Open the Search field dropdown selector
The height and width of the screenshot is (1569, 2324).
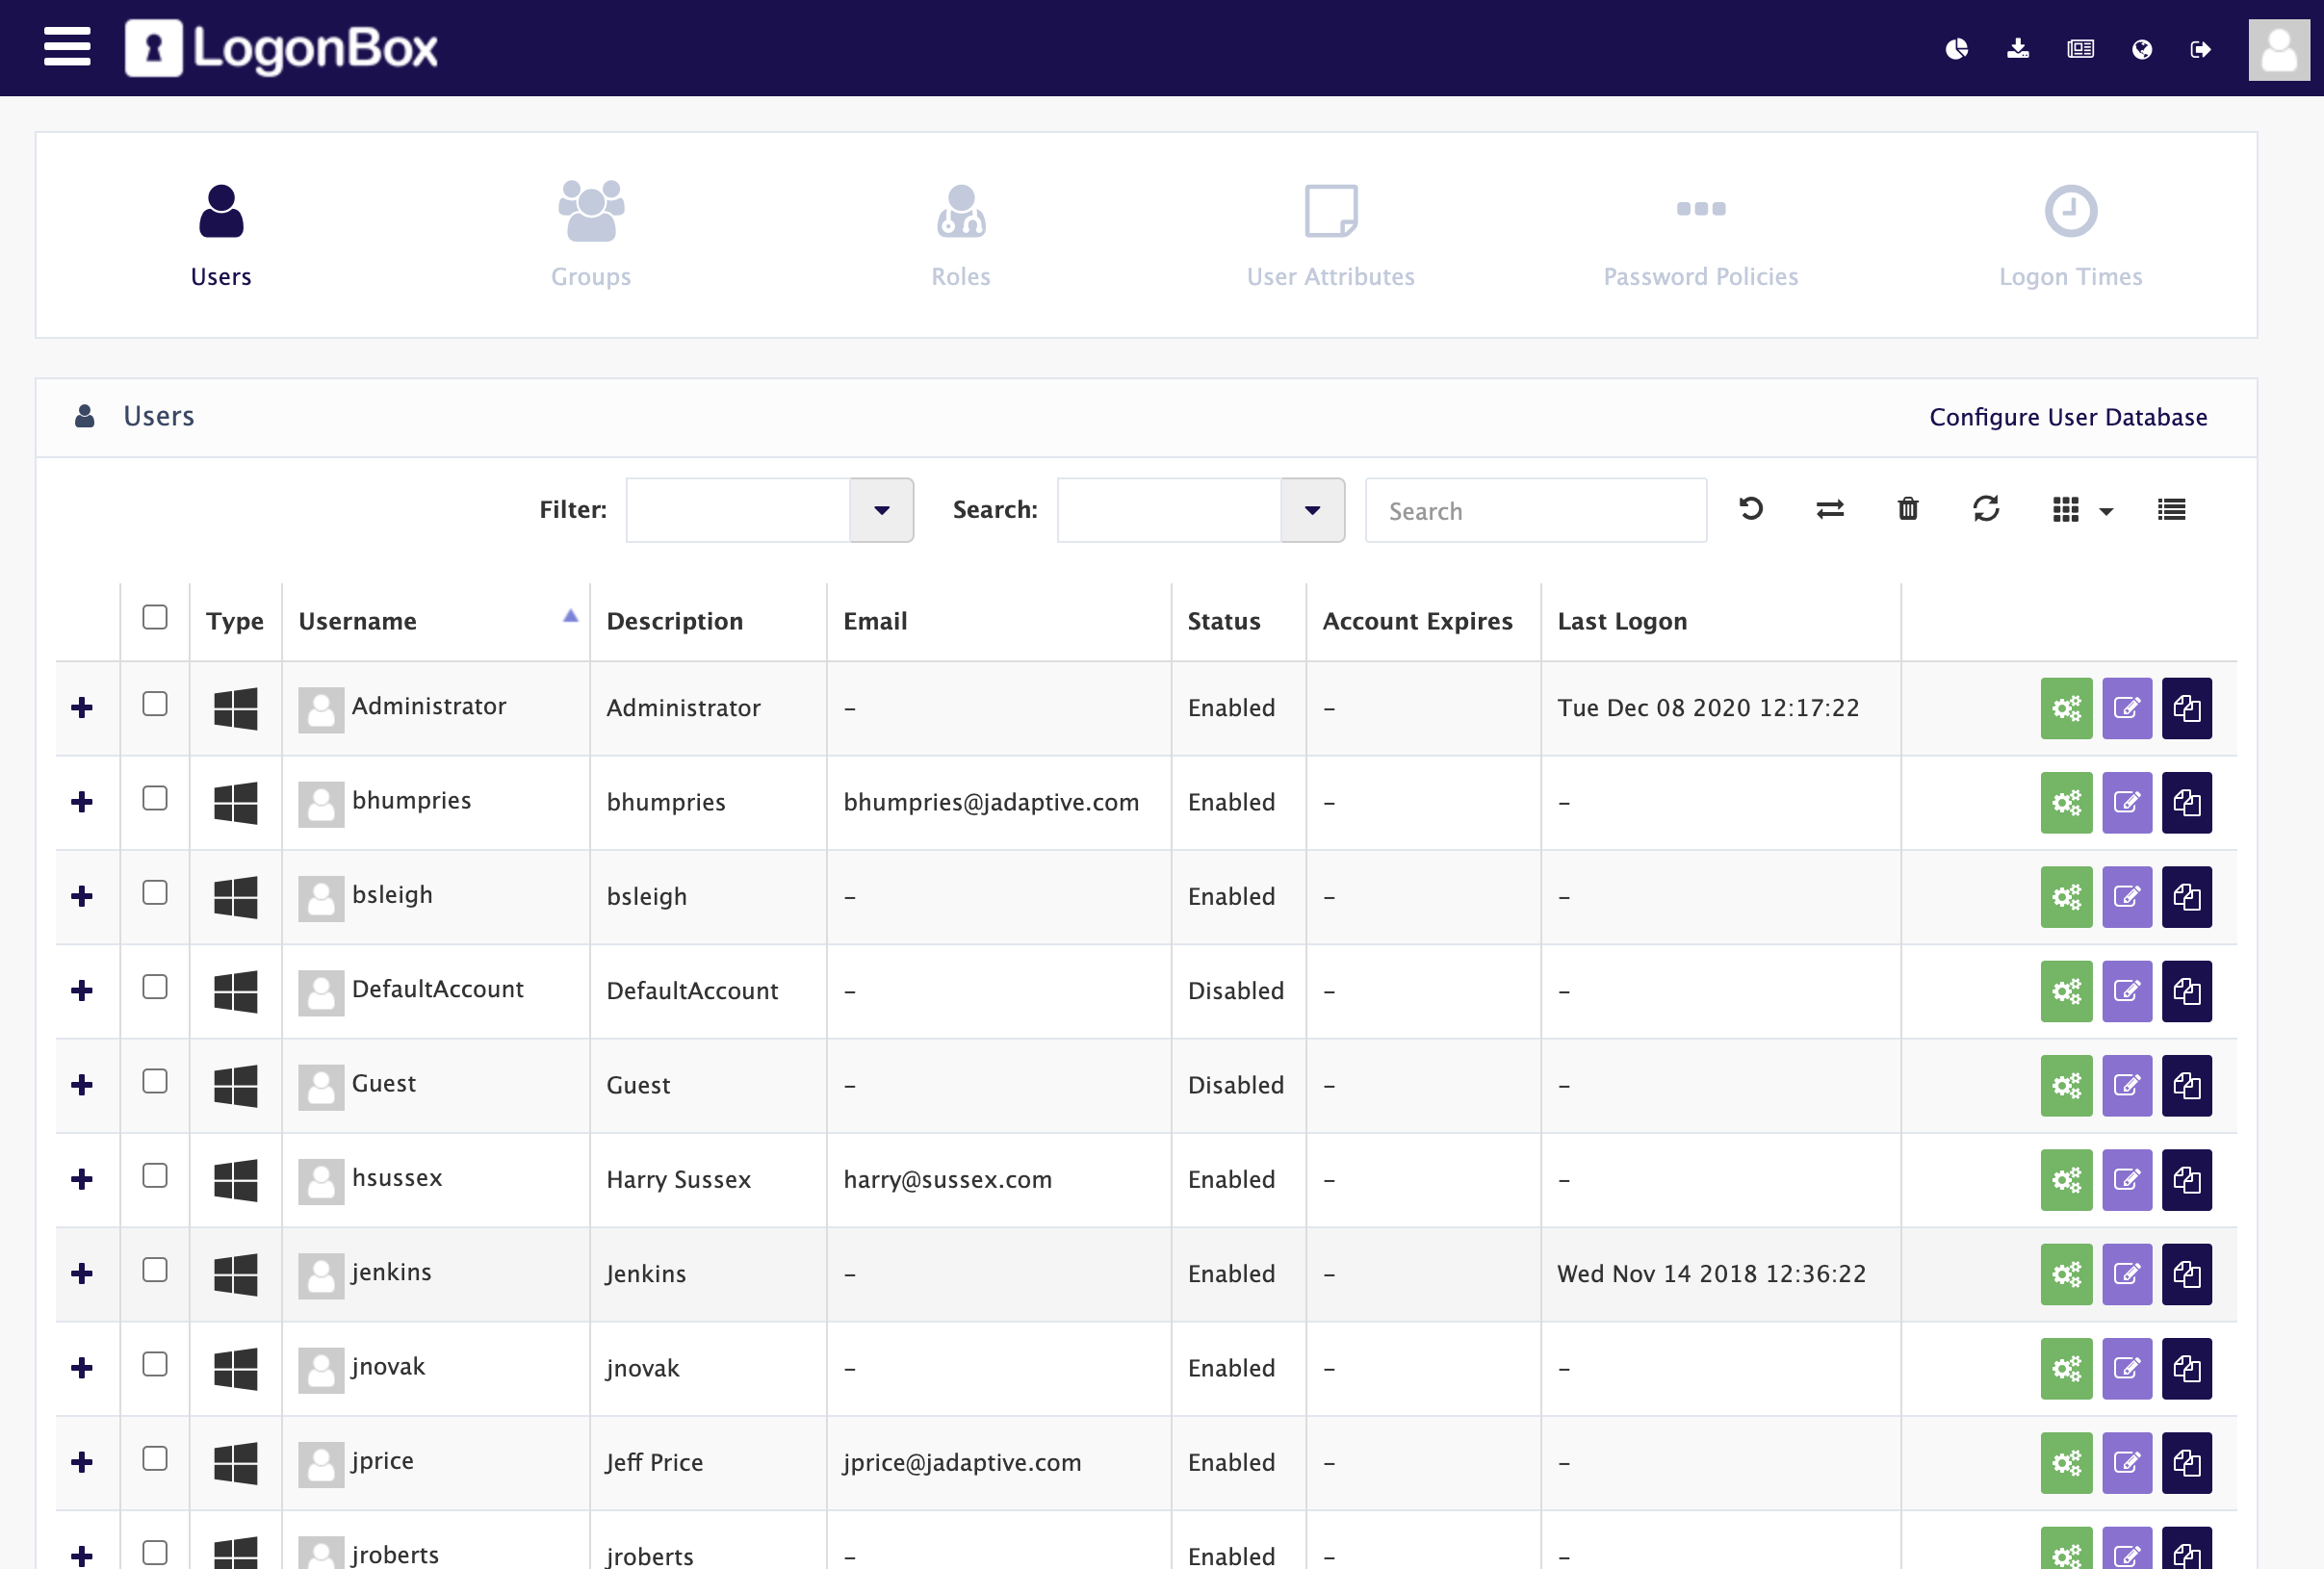(x=1311, y=509)
